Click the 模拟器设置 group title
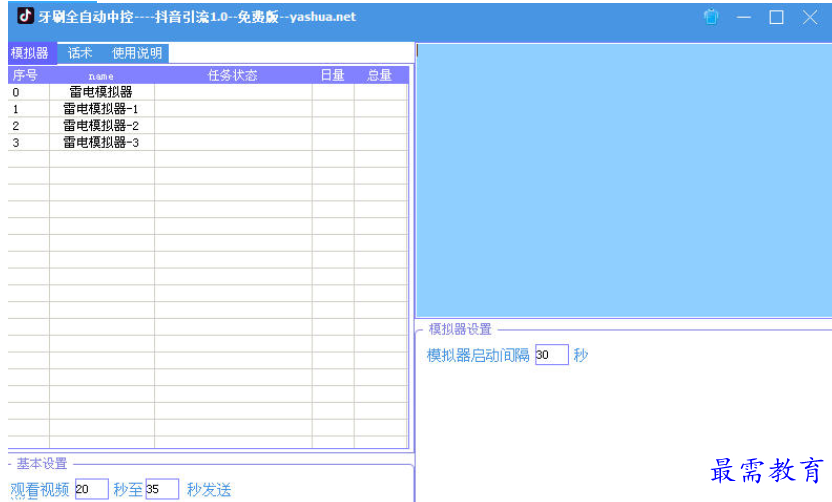 (x=460, y=329)
